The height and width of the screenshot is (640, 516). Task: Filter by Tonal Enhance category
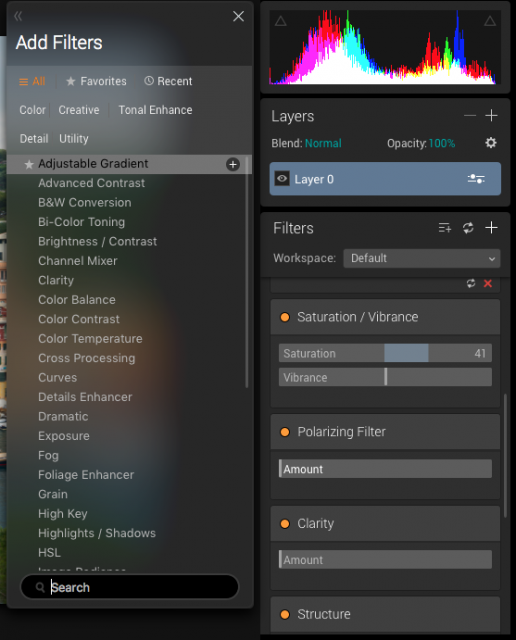pos(155,110)
